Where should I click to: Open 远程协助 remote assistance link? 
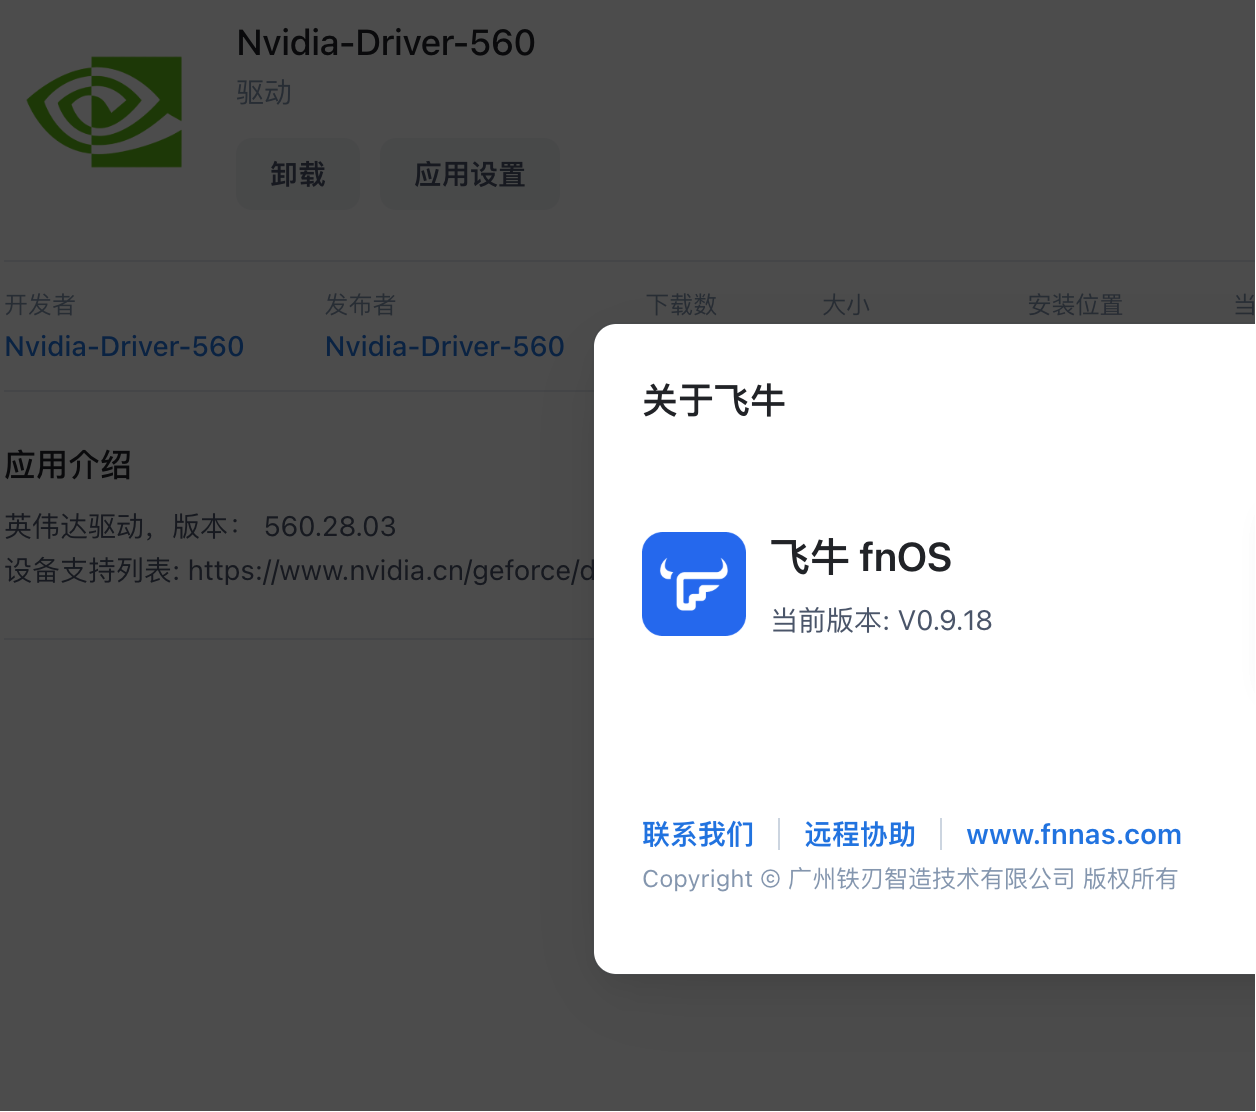coord(860,834)
